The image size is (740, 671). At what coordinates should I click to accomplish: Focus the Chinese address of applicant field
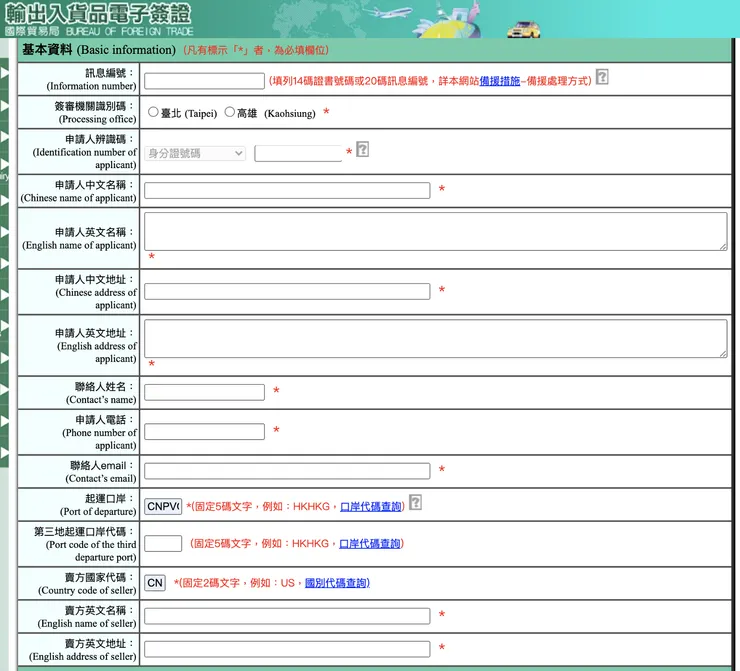(x=287, y=291)
